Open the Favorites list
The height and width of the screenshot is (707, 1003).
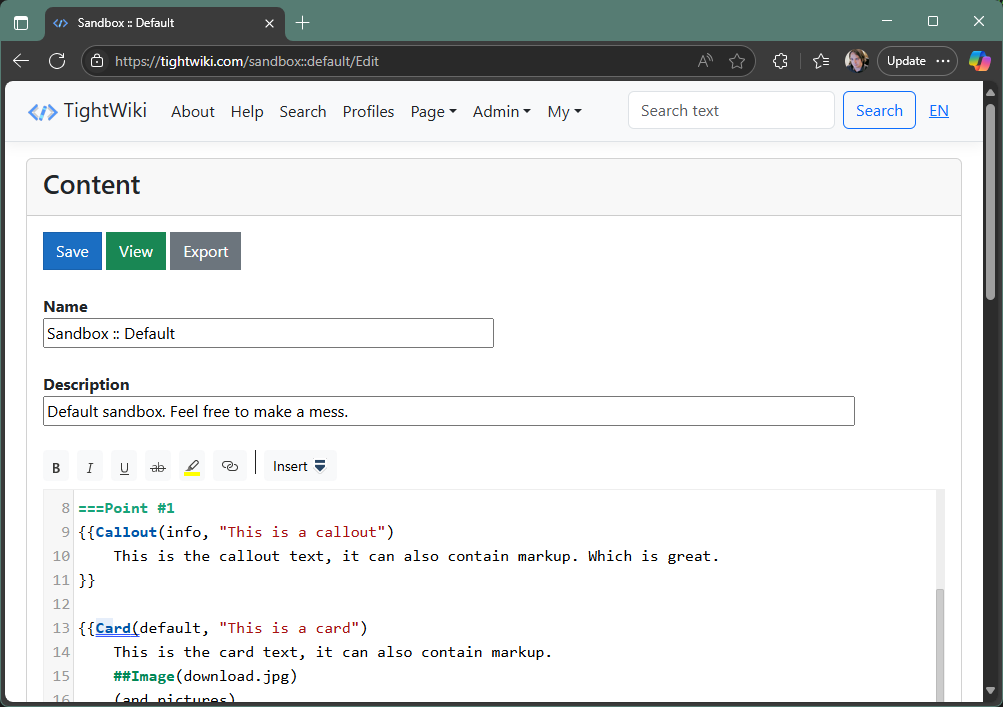tap(821, 61)
